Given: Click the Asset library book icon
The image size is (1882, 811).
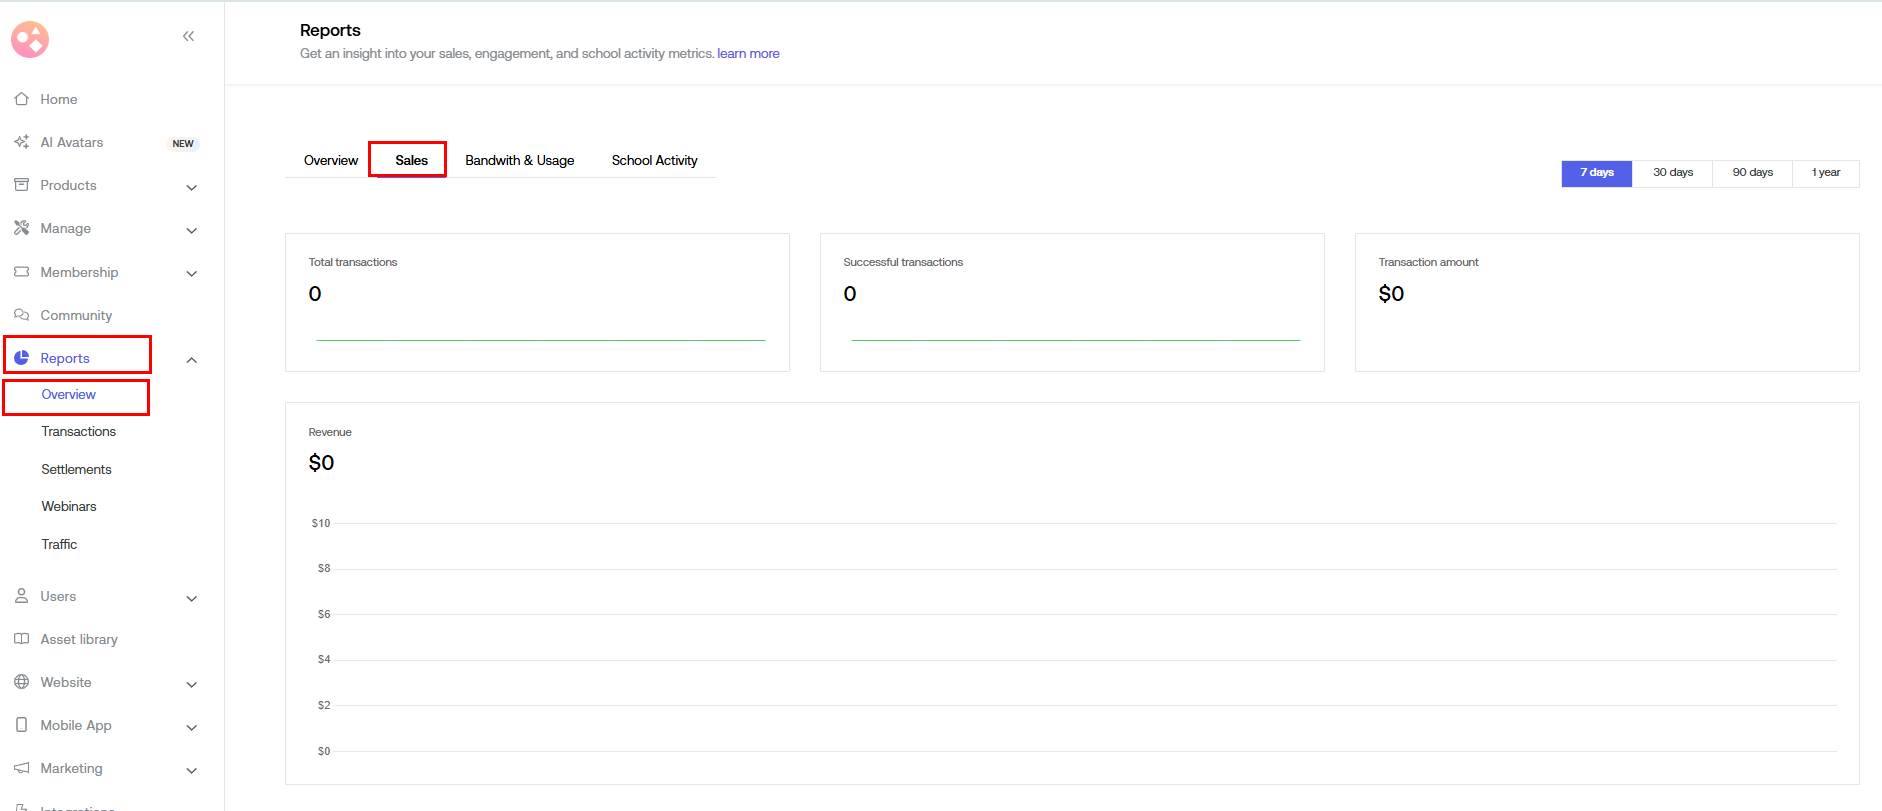Looking at the screenshot, I should click(x=21, y=639).
